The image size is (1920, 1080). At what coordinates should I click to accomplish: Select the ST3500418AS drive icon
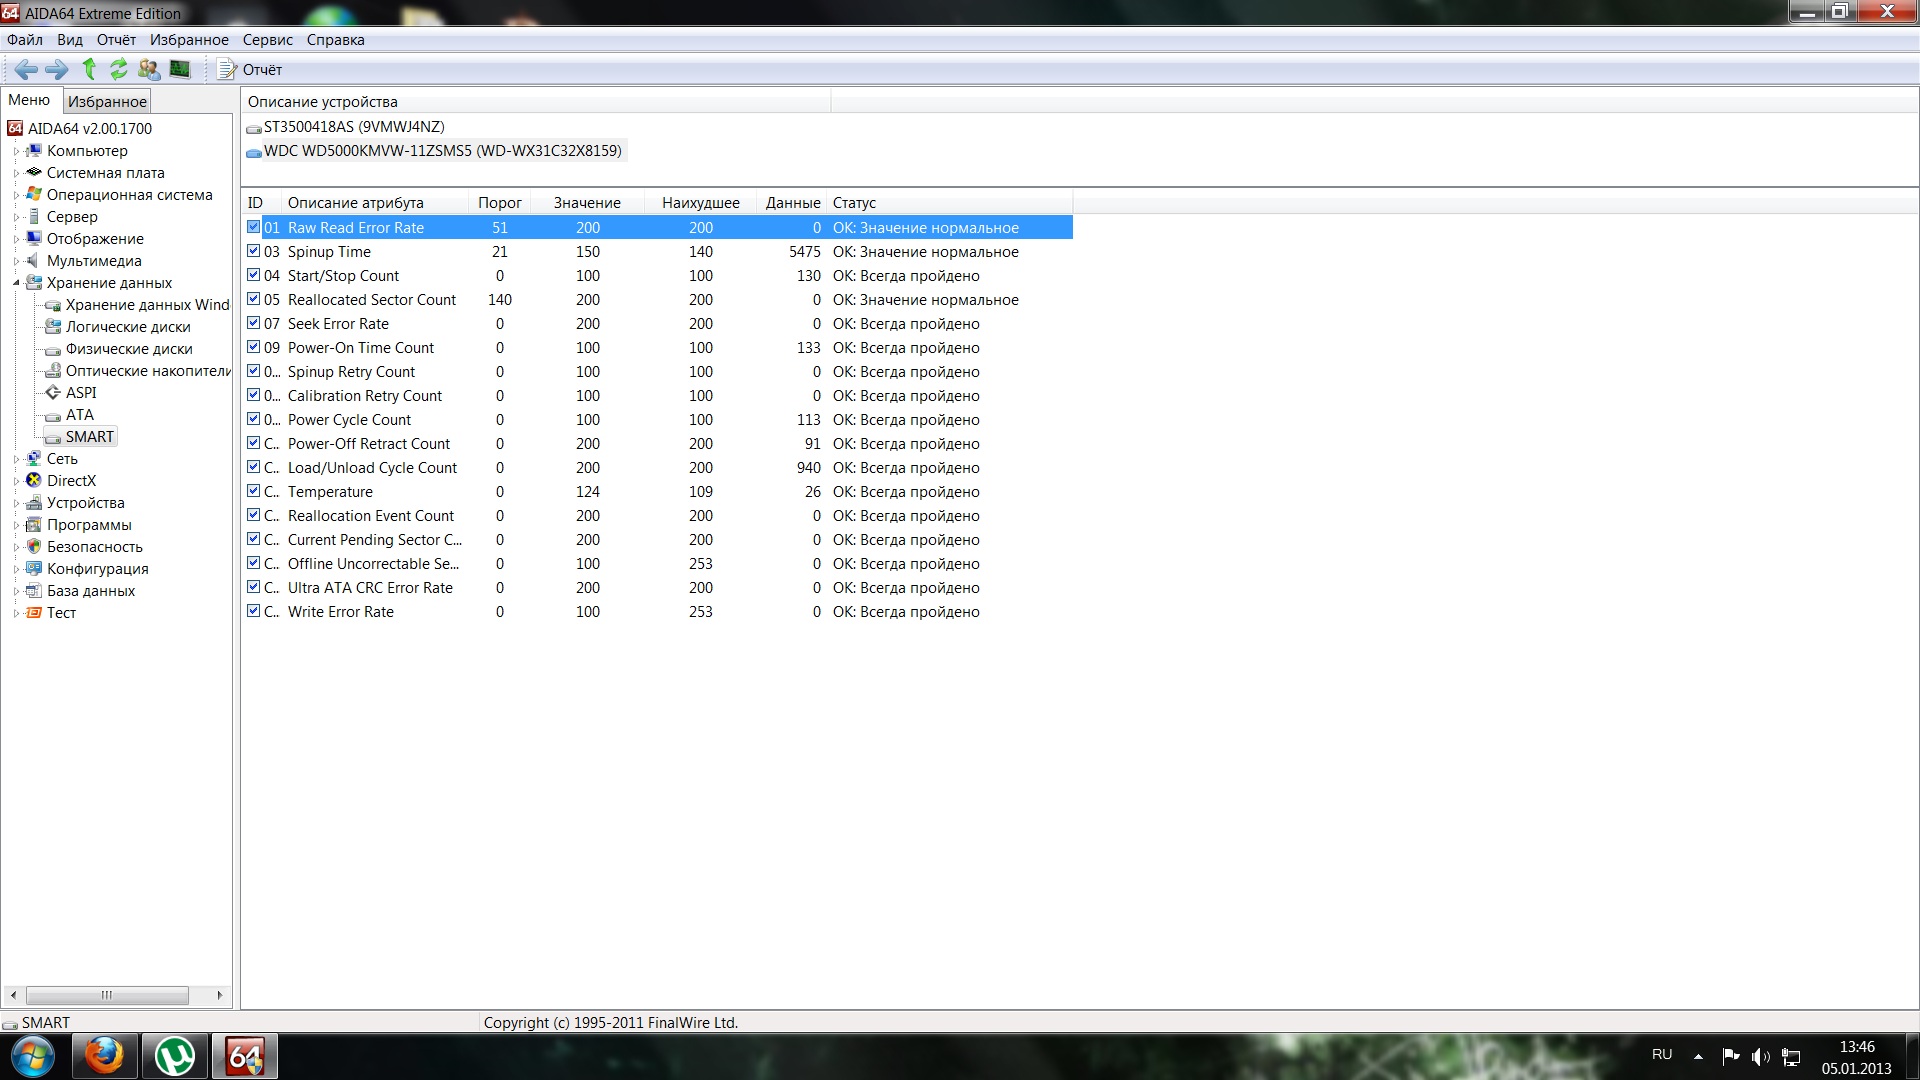click(x=254, y=128)
